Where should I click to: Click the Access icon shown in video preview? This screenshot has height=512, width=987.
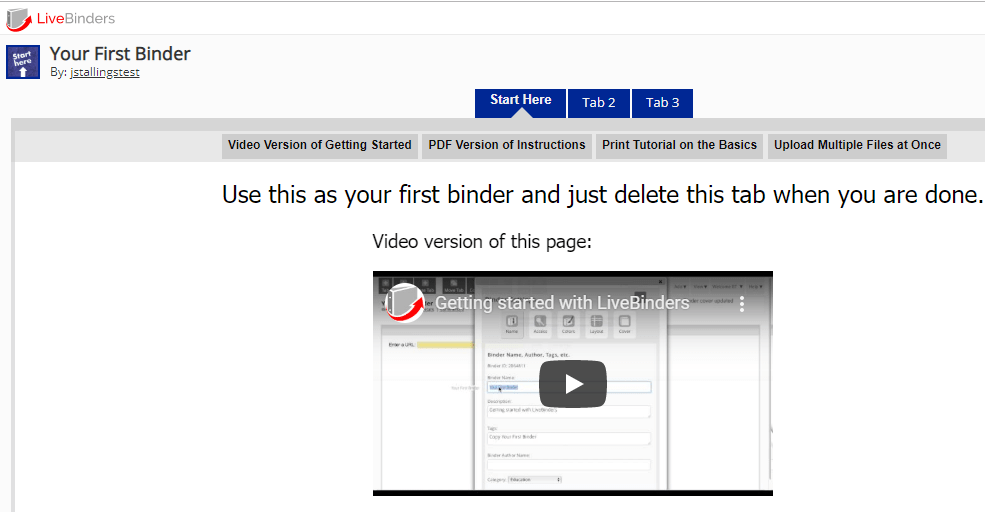pos(540,324)
